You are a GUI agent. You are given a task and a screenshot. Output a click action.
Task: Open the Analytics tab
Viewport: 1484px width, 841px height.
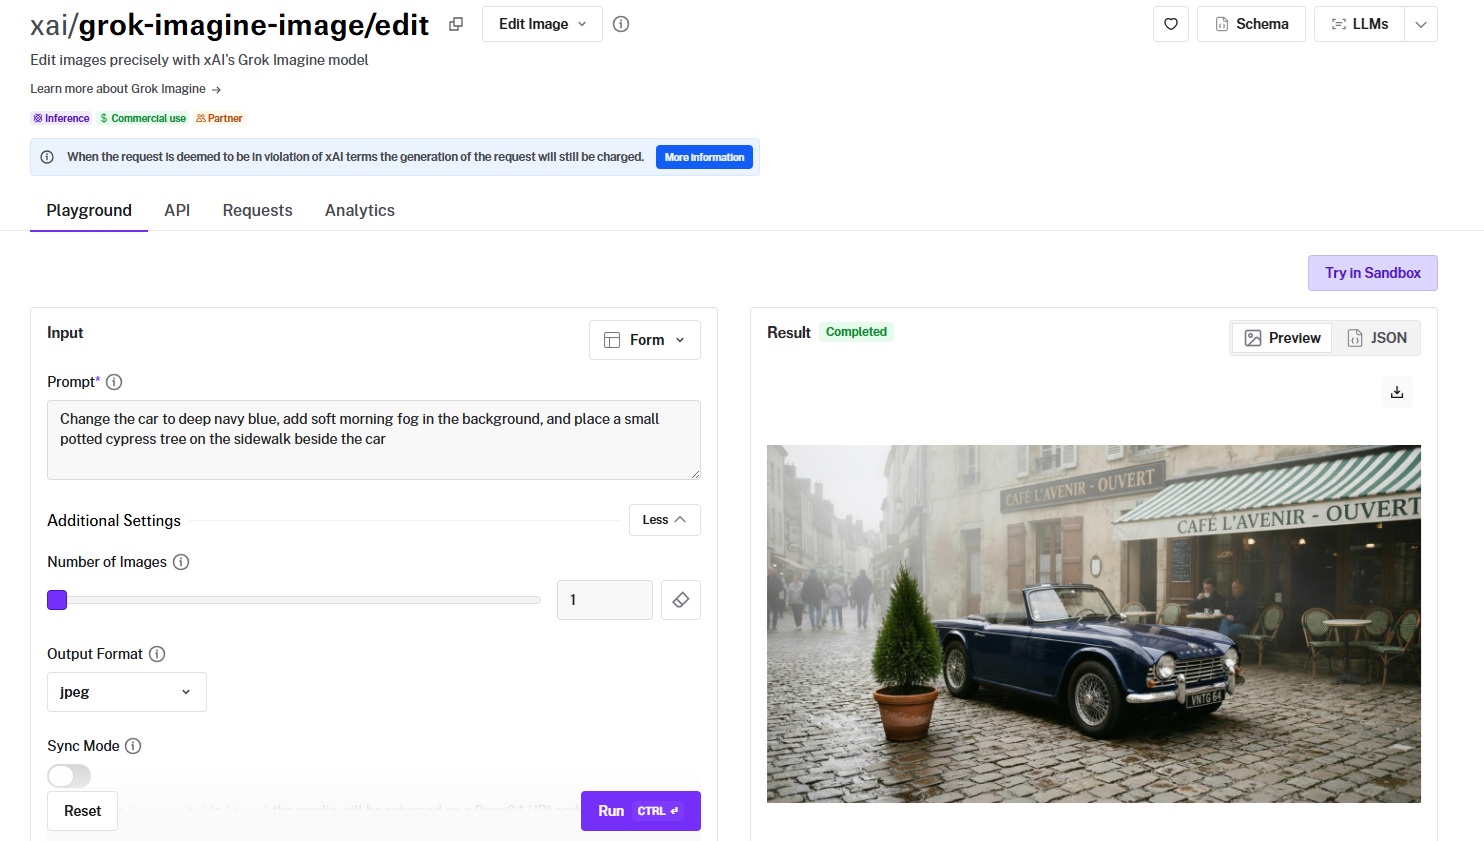[360, 210]
